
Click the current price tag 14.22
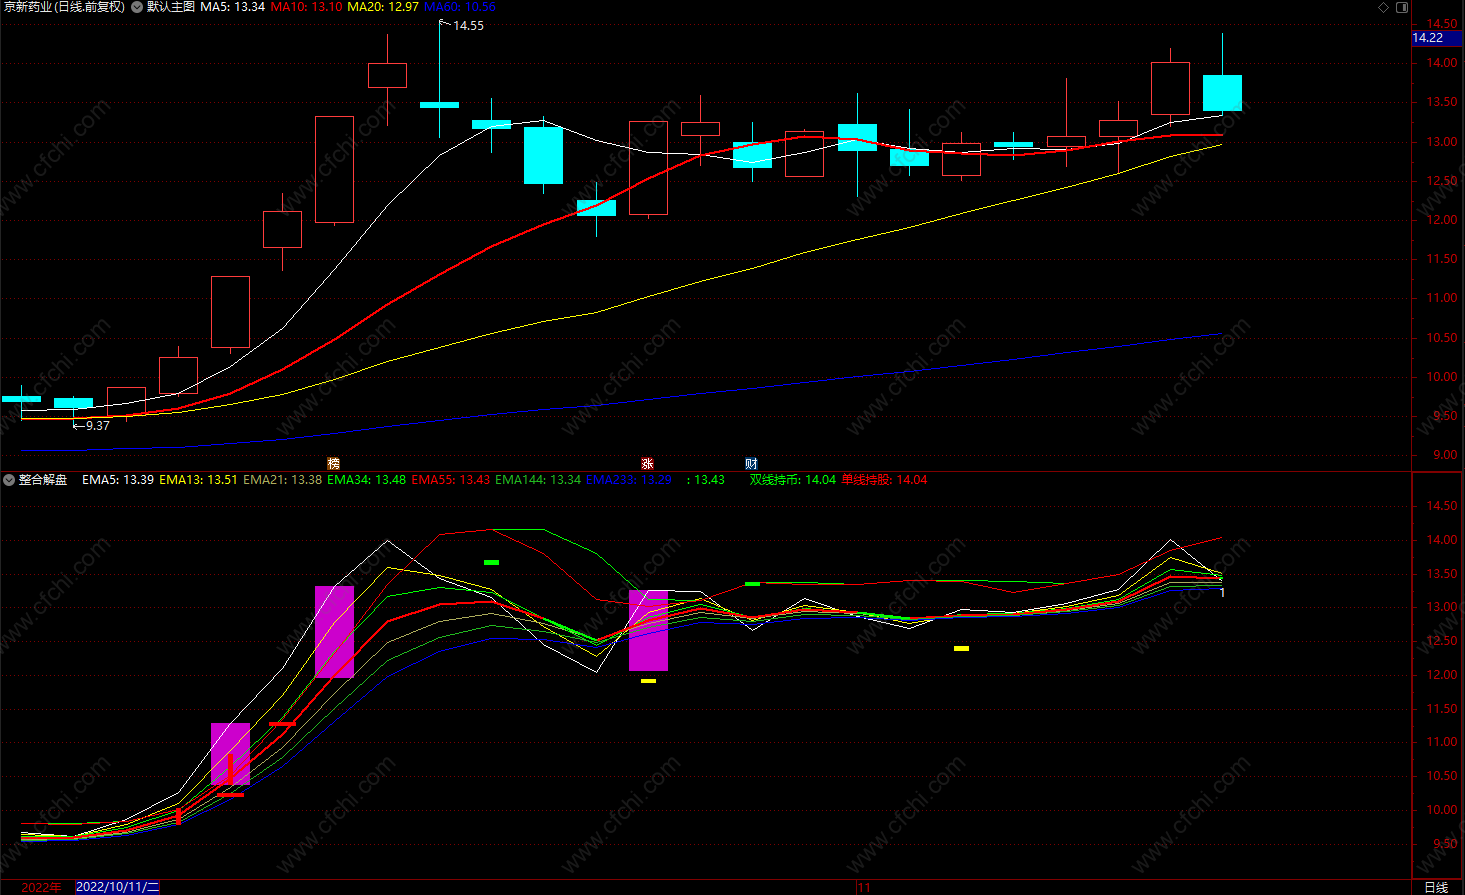point(1436,38)
